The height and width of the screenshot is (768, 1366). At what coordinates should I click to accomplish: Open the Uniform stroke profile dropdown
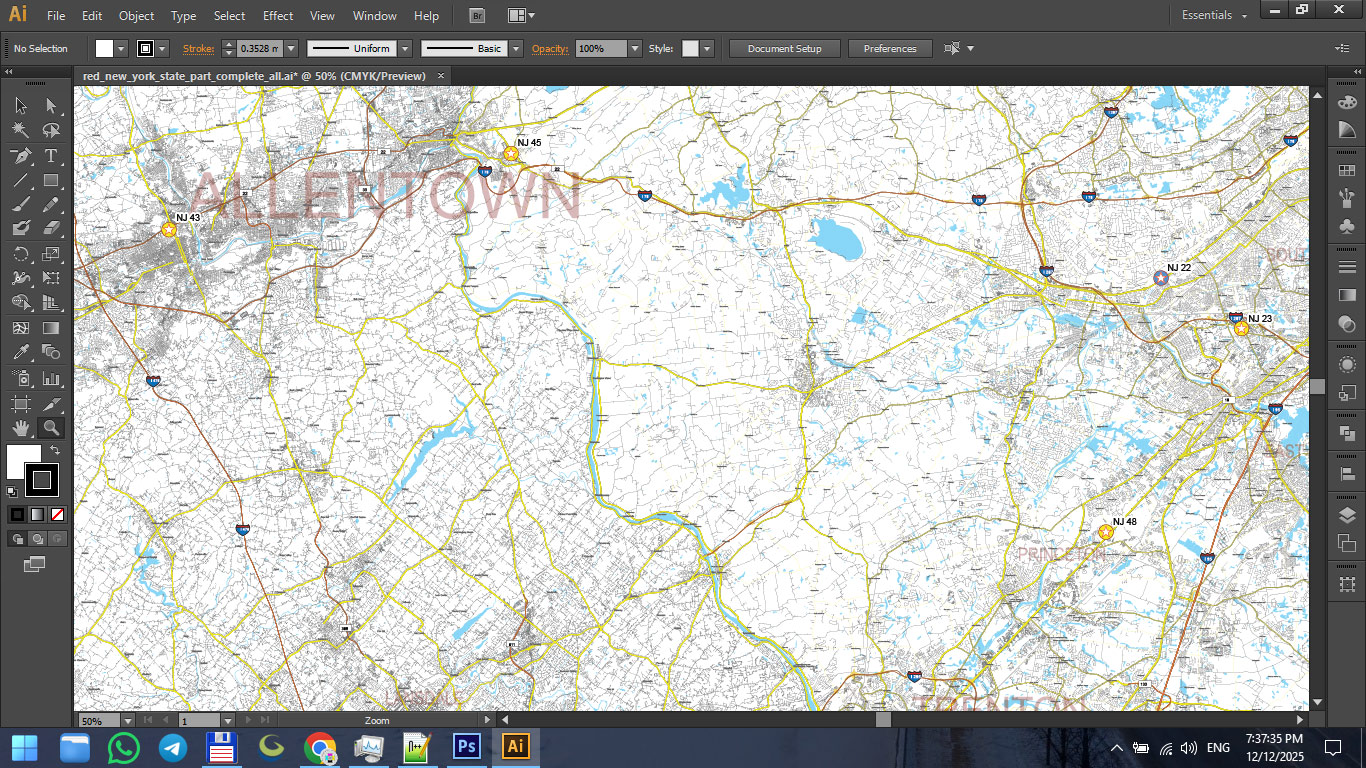(405, 48)
